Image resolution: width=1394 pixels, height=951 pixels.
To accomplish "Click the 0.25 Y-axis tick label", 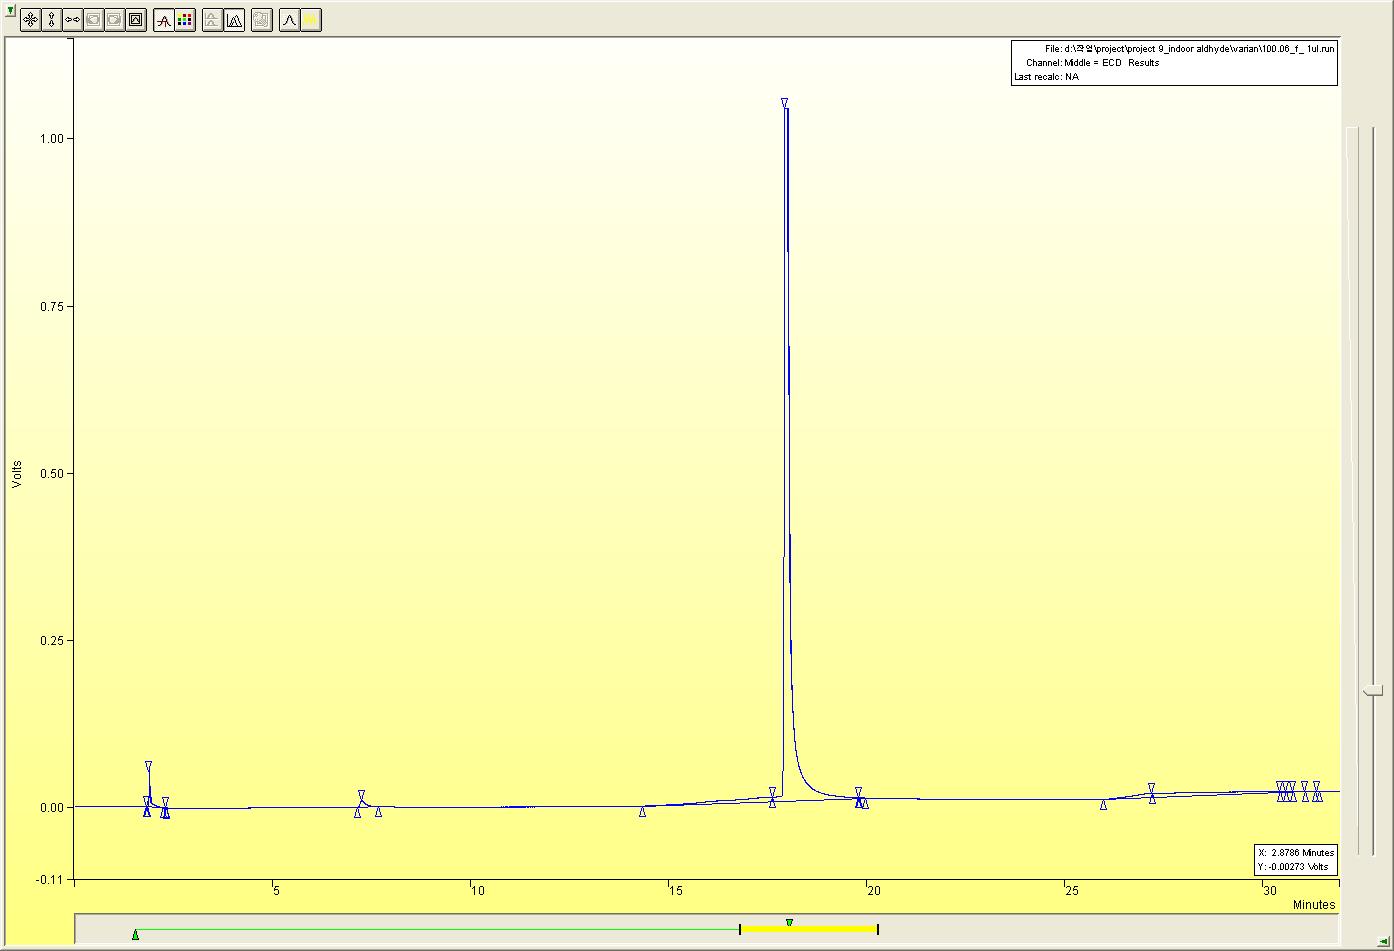I will [53, 641].
